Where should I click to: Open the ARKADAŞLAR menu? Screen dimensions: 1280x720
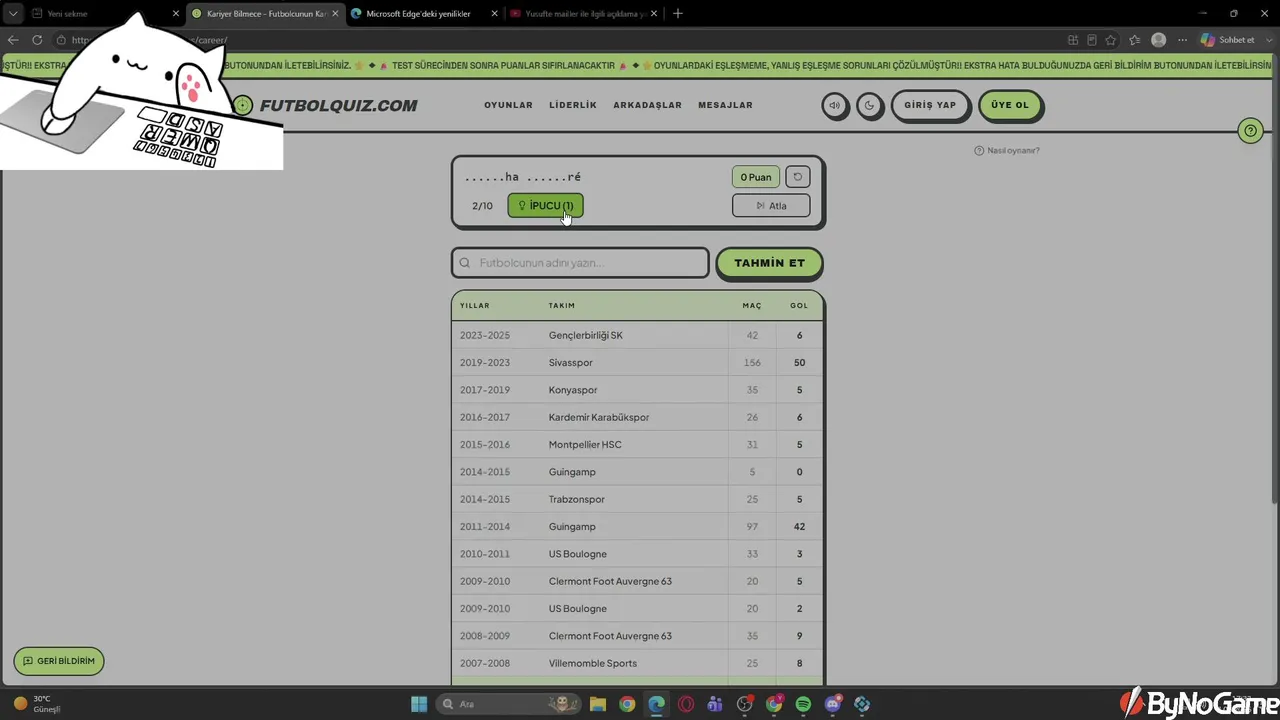pos(647,105)
